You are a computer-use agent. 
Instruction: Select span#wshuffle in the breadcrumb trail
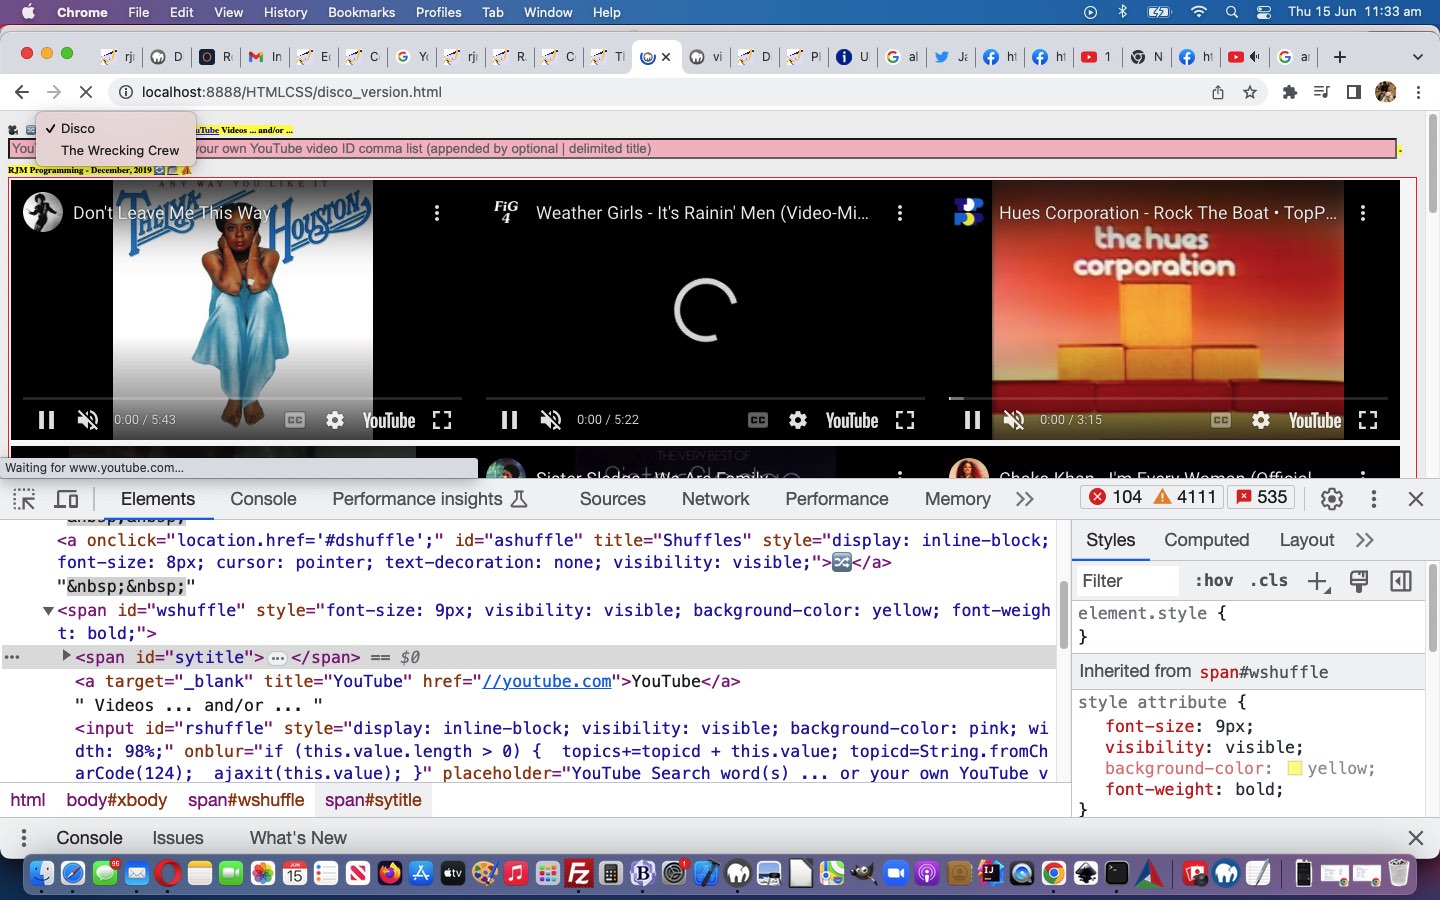[246, 800]
